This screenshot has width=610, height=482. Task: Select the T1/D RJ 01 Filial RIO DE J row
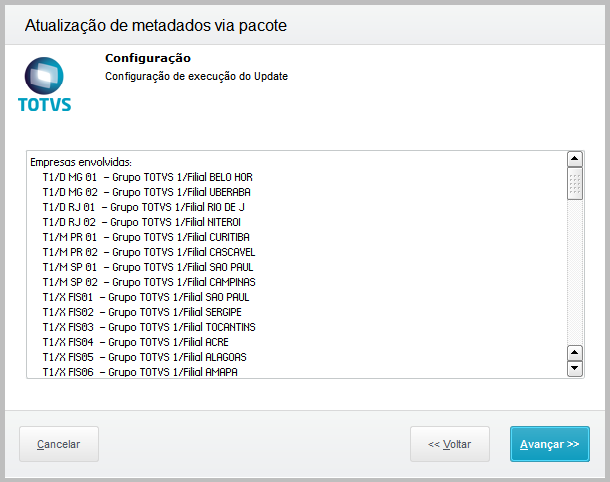click(x=146, y=207)
